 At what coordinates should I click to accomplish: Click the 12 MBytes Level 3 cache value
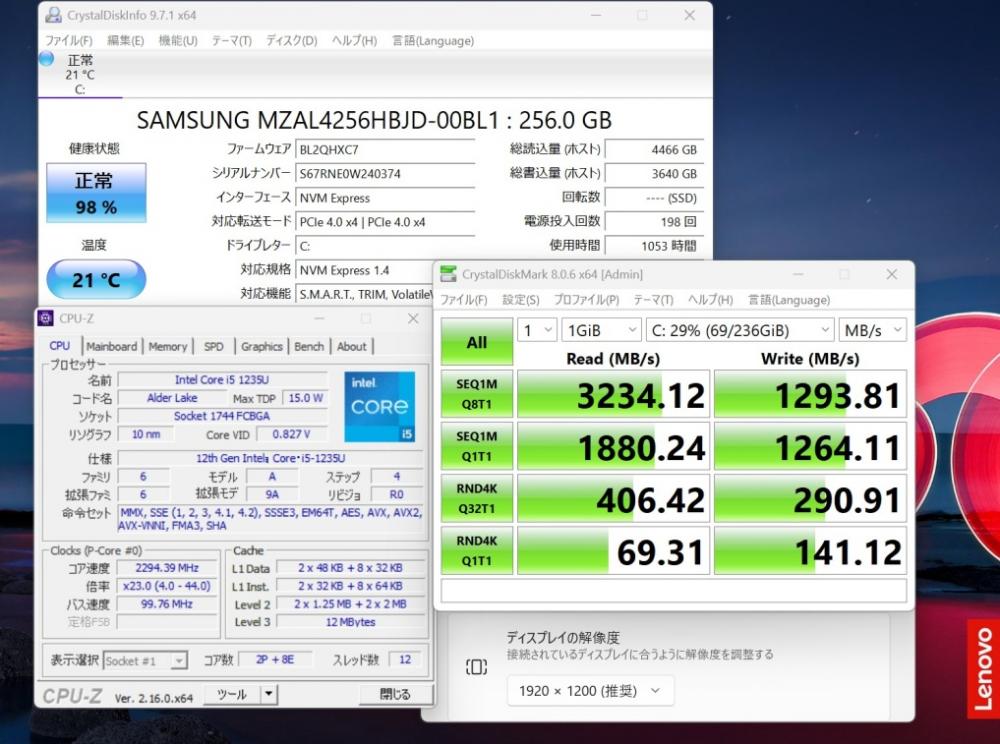pyautogui.click(x=350, y=622)
